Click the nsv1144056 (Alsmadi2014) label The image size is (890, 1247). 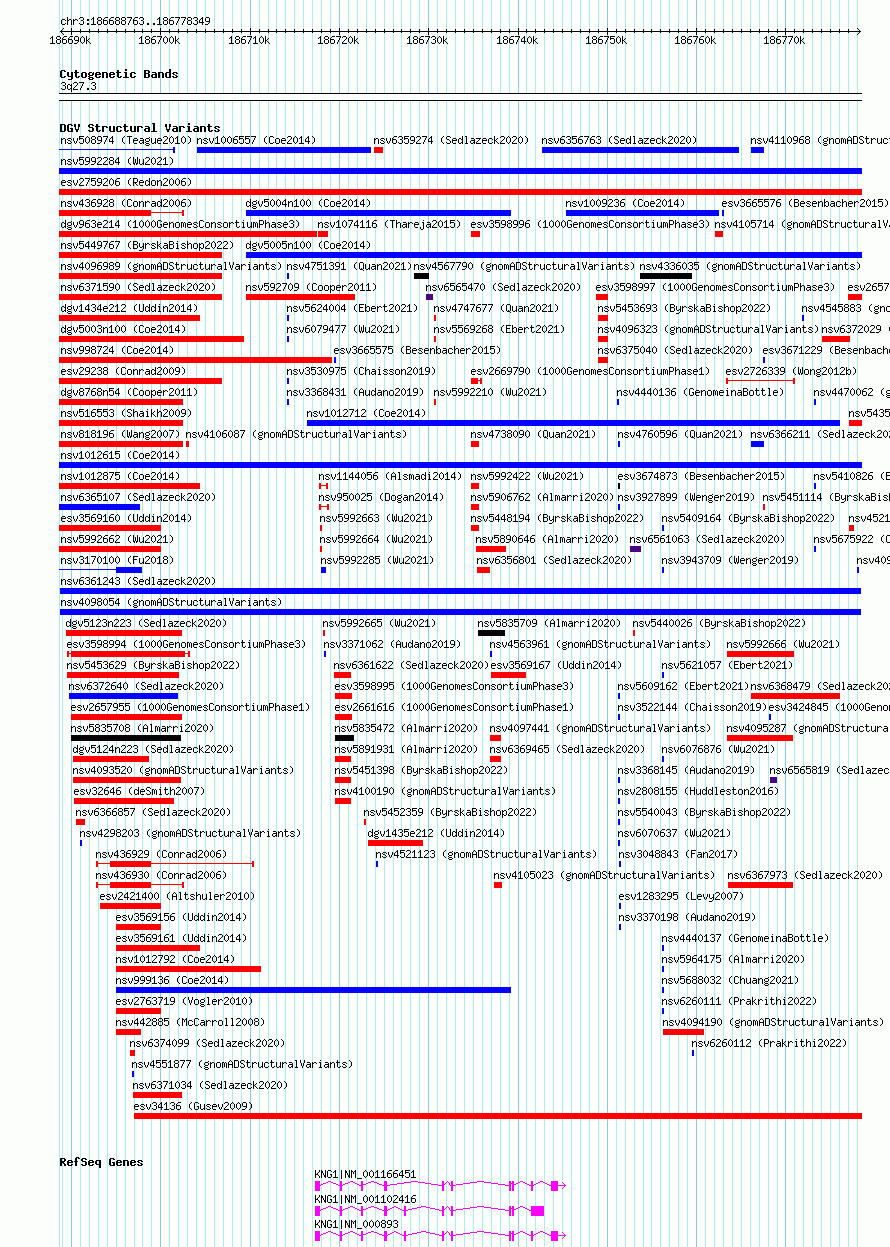390,476
